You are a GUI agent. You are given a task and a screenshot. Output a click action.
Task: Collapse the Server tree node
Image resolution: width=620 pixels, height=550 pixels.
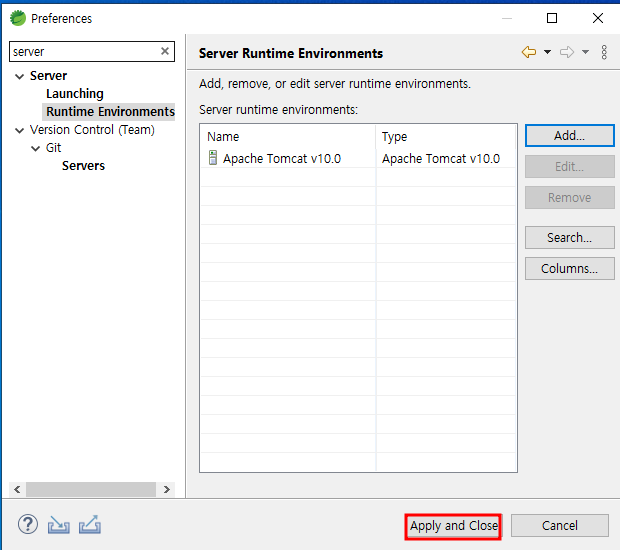(19, 76)
